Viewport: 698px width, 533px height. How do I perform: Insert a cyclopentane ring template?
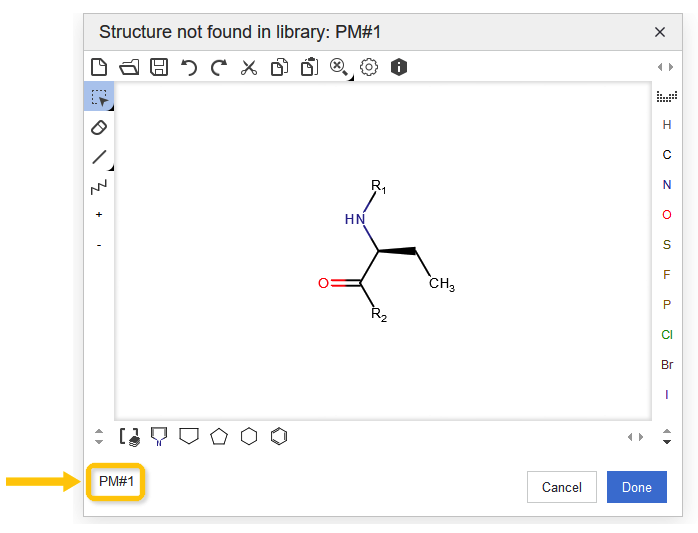point(219,436)
